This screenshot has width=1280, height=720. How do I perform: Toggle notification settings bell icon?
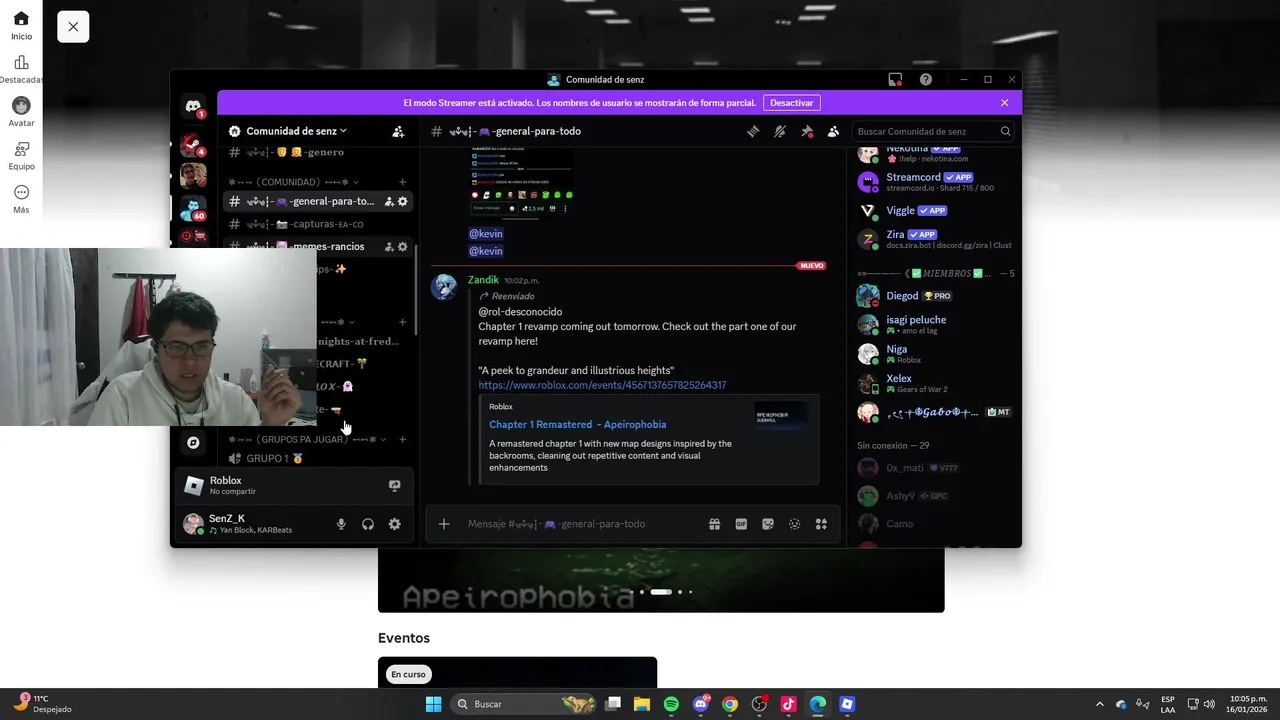780,131
